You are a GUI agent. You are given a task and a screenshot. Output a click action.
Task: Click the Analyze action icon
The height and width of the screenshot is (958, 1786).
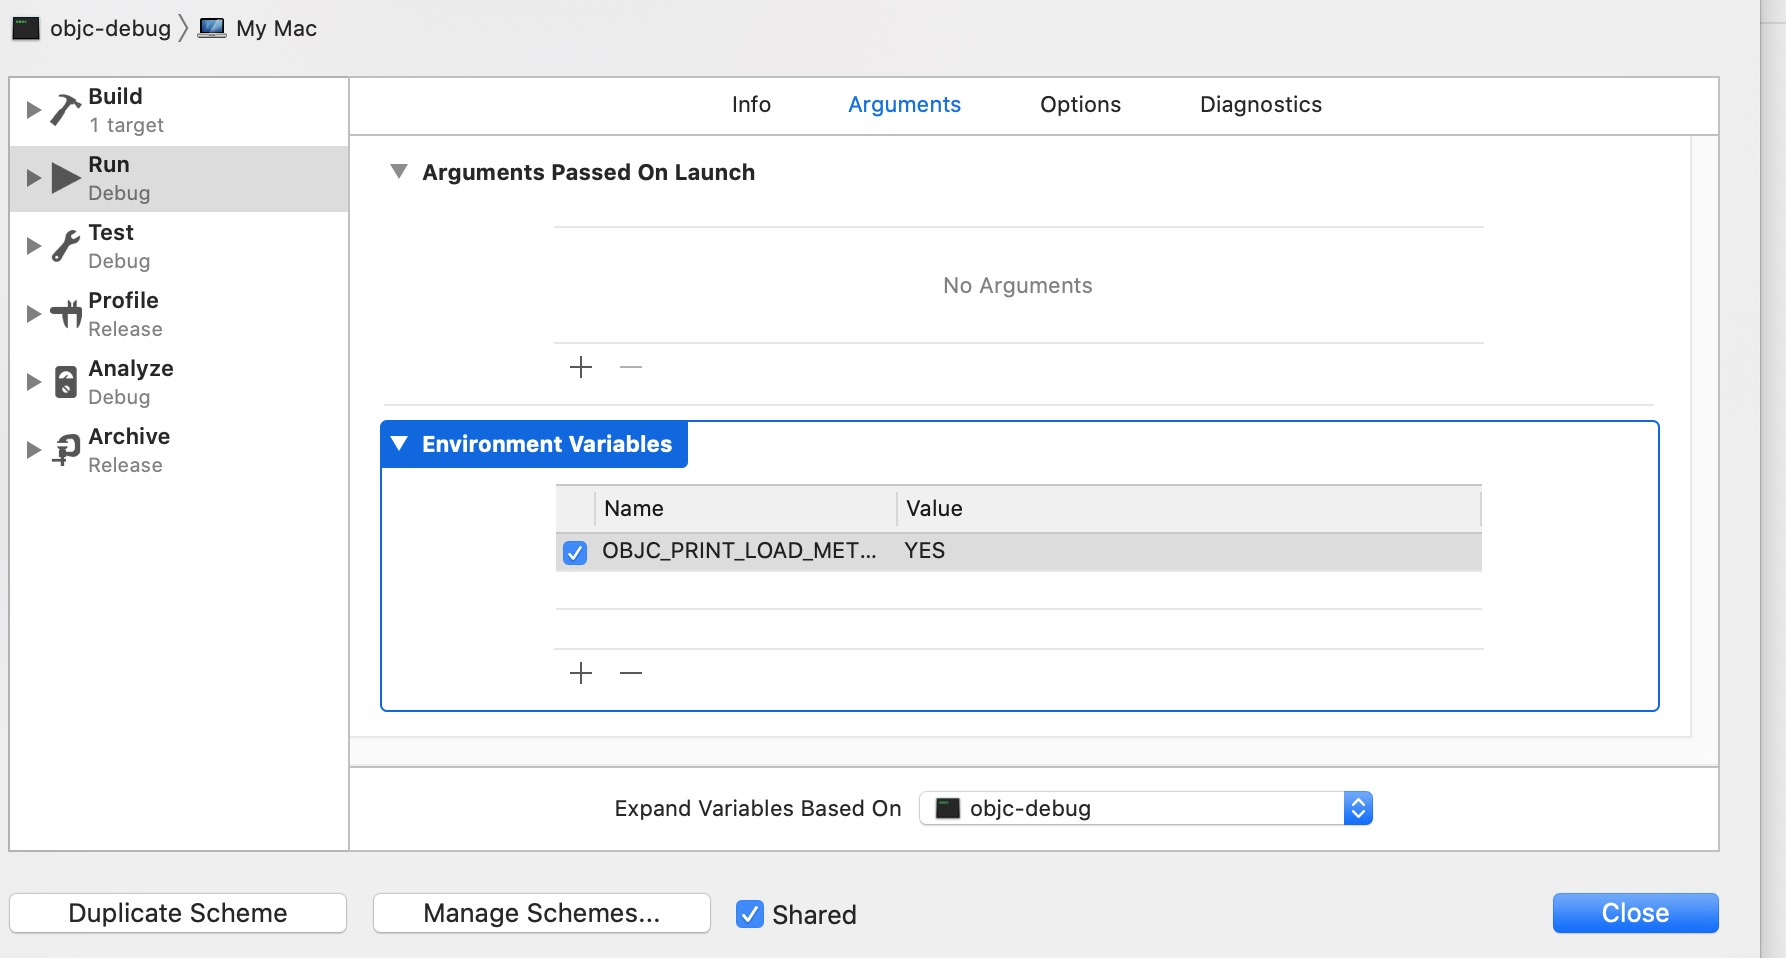pyautogui.click(x=66, y=382)
